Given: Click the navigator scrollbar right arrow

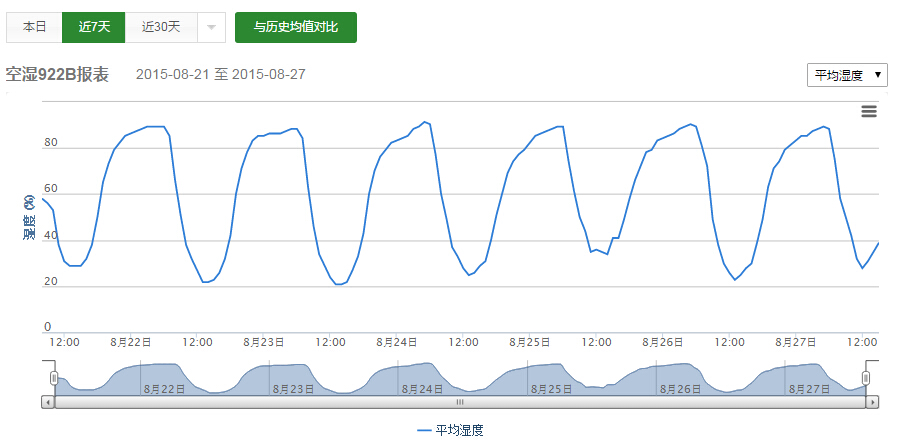Looking at the screenshot, I should [x=873, y=402].
